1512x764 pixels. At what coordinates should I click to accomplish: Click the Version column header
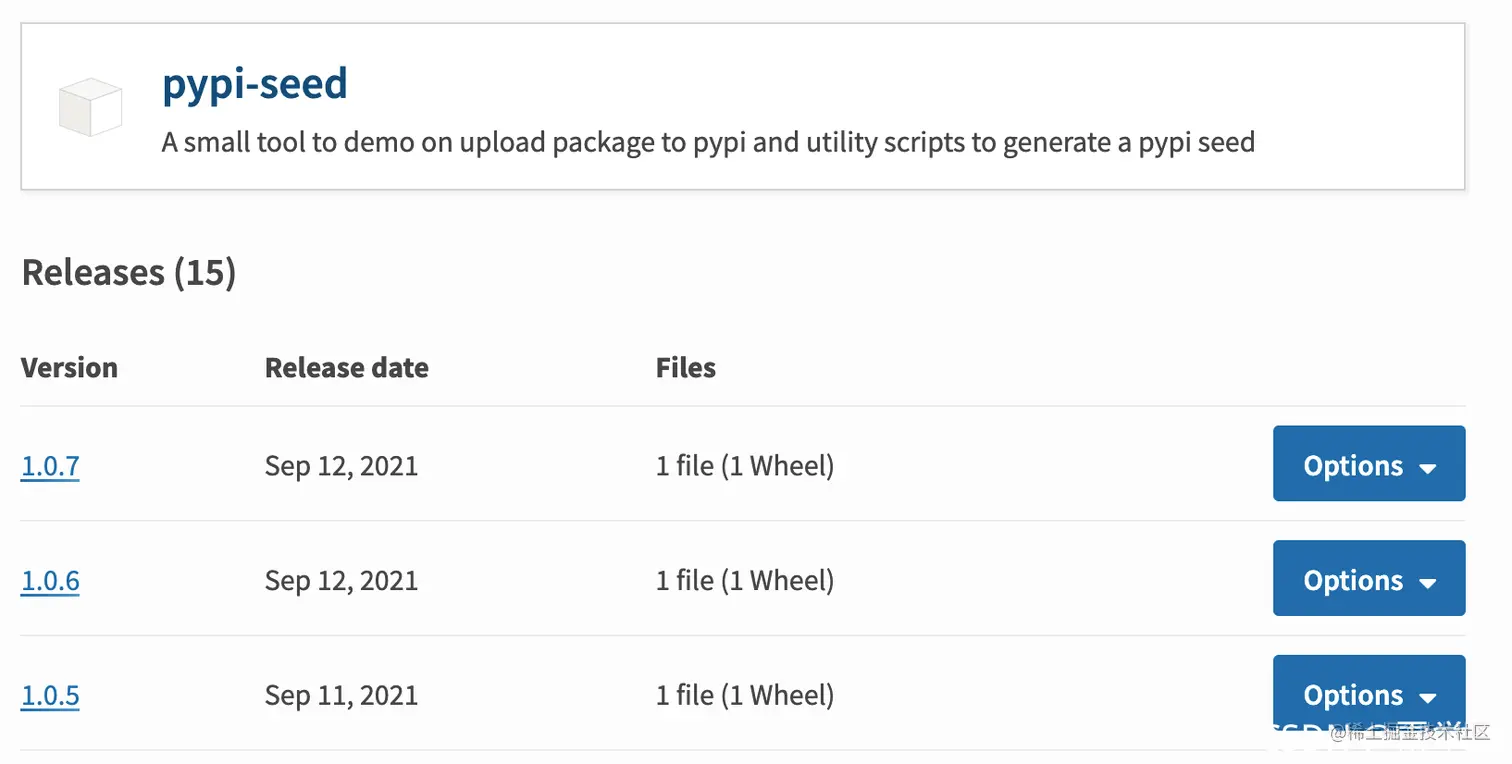pos(69,368)
